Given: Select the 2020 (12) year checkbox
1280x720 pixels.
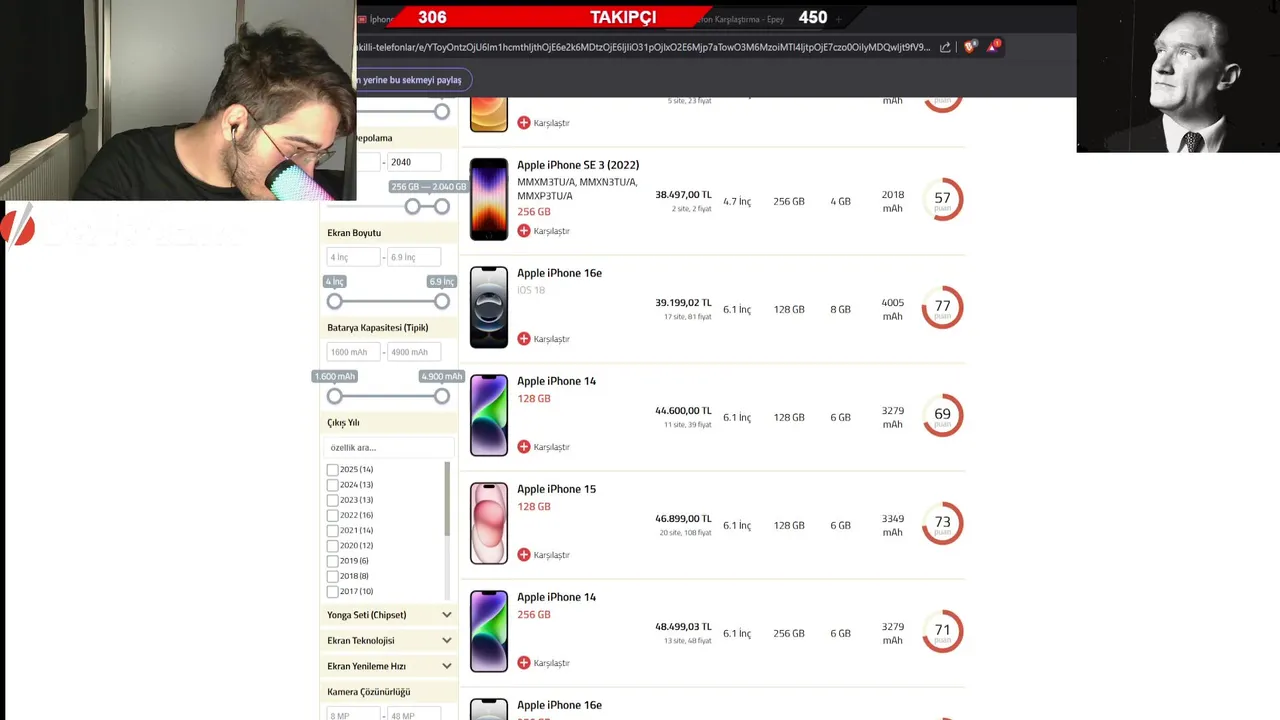Looking at the screenshot, I should (332, 546).
